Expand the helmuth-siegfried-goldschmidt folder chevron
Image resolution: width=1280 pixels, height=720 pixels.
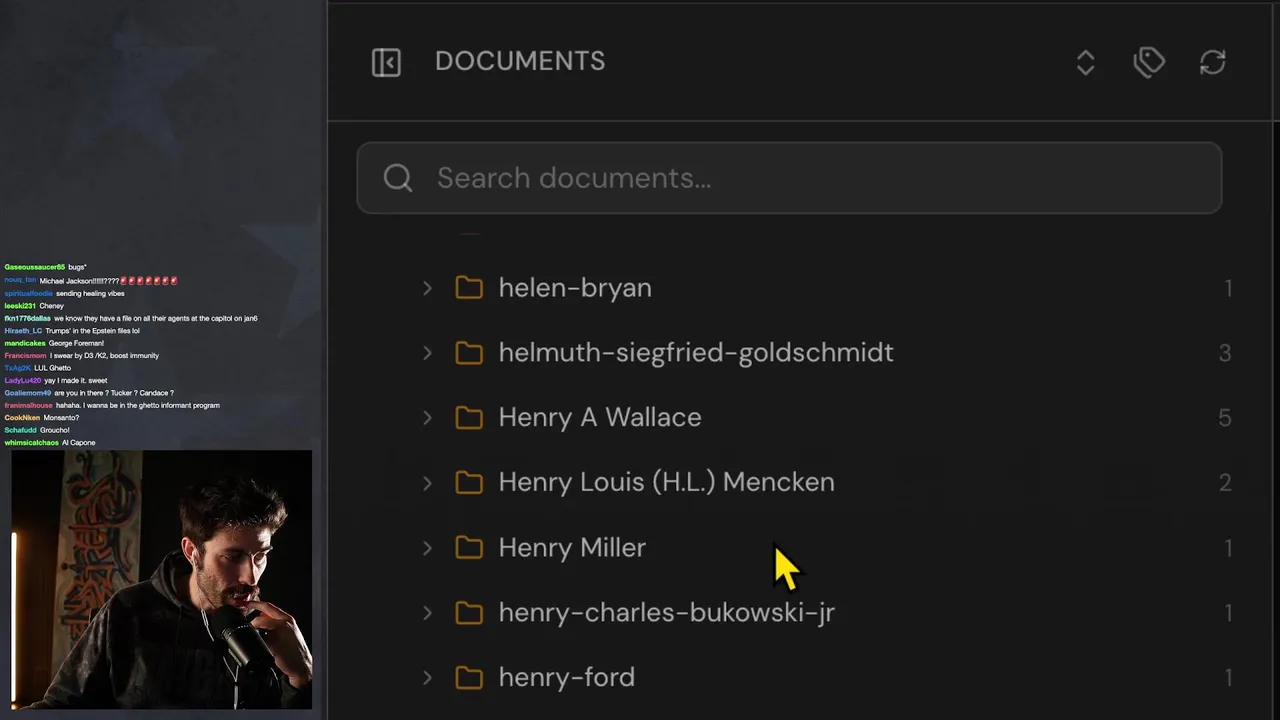click(x=427, y=353)
